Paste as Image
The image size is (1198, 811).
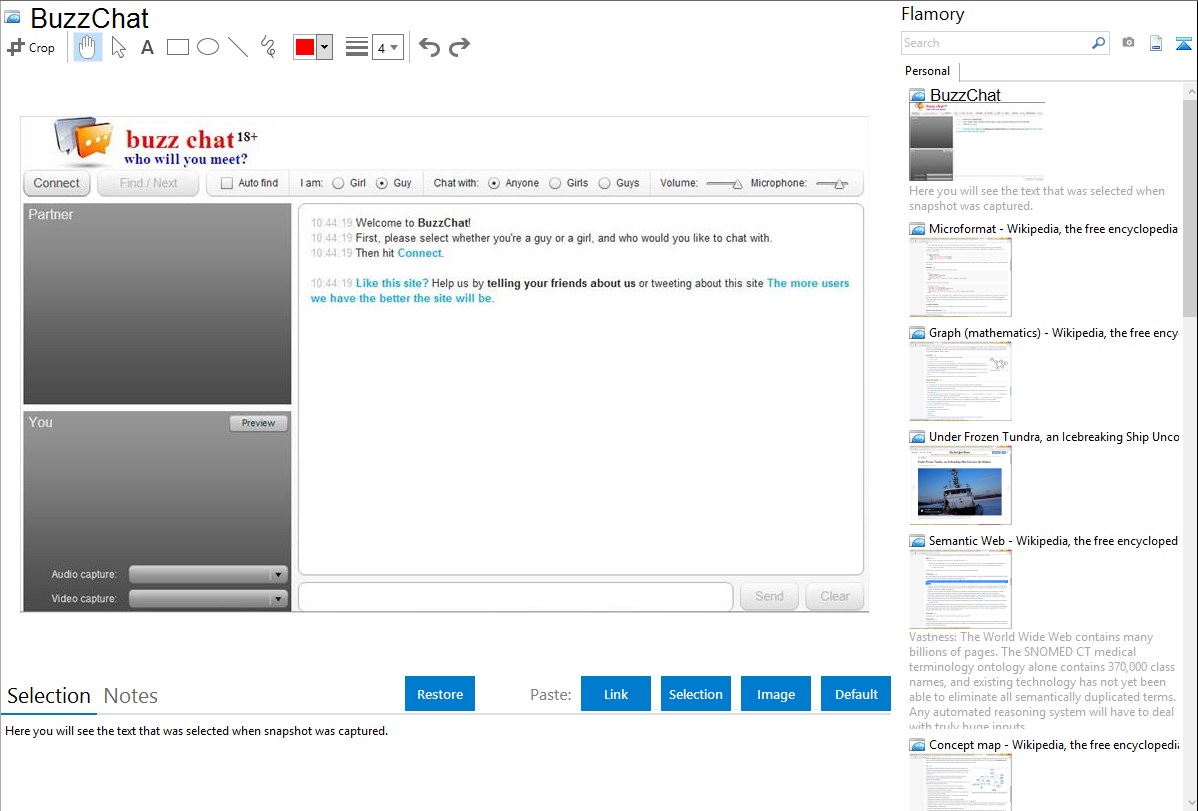coord(775,694)
